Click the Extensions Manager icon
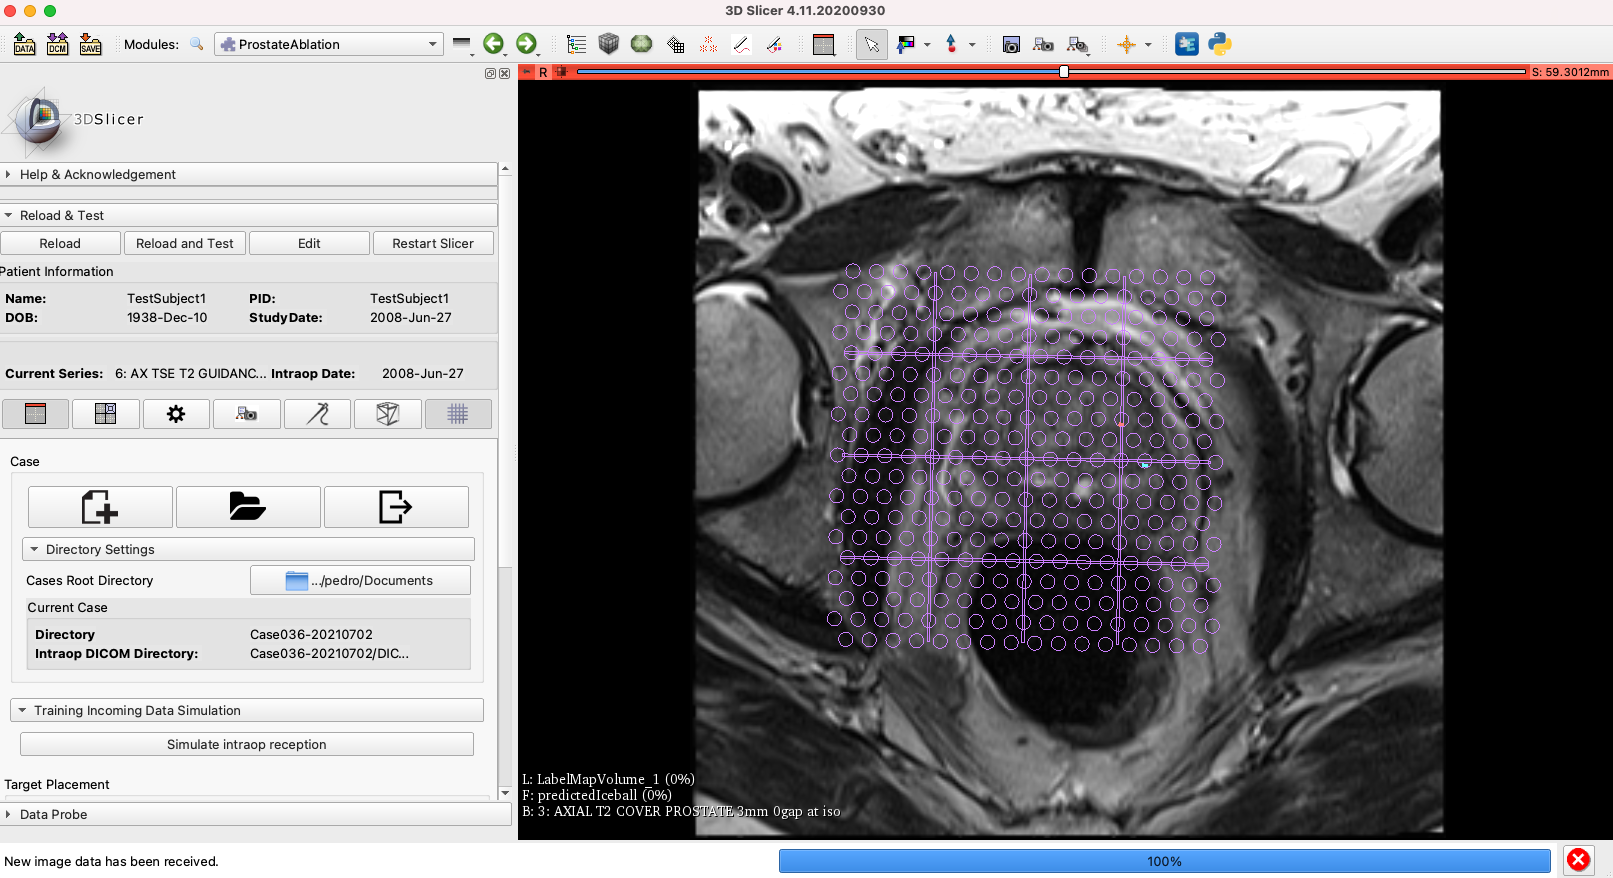Screen dimensions: 1613x878 [1187, 44]
